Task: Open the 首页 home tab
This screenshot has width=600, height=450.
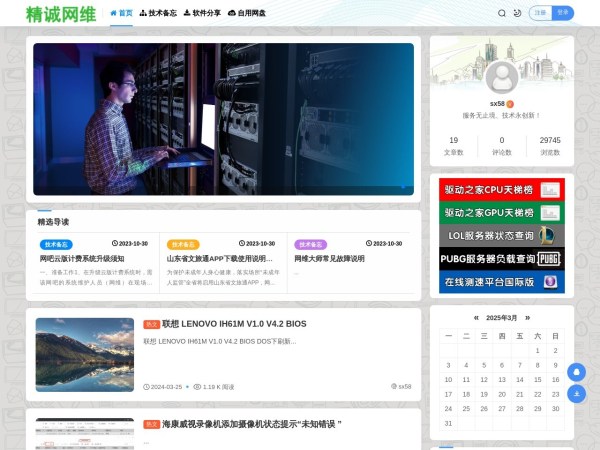Action: [x=121, y=13]
